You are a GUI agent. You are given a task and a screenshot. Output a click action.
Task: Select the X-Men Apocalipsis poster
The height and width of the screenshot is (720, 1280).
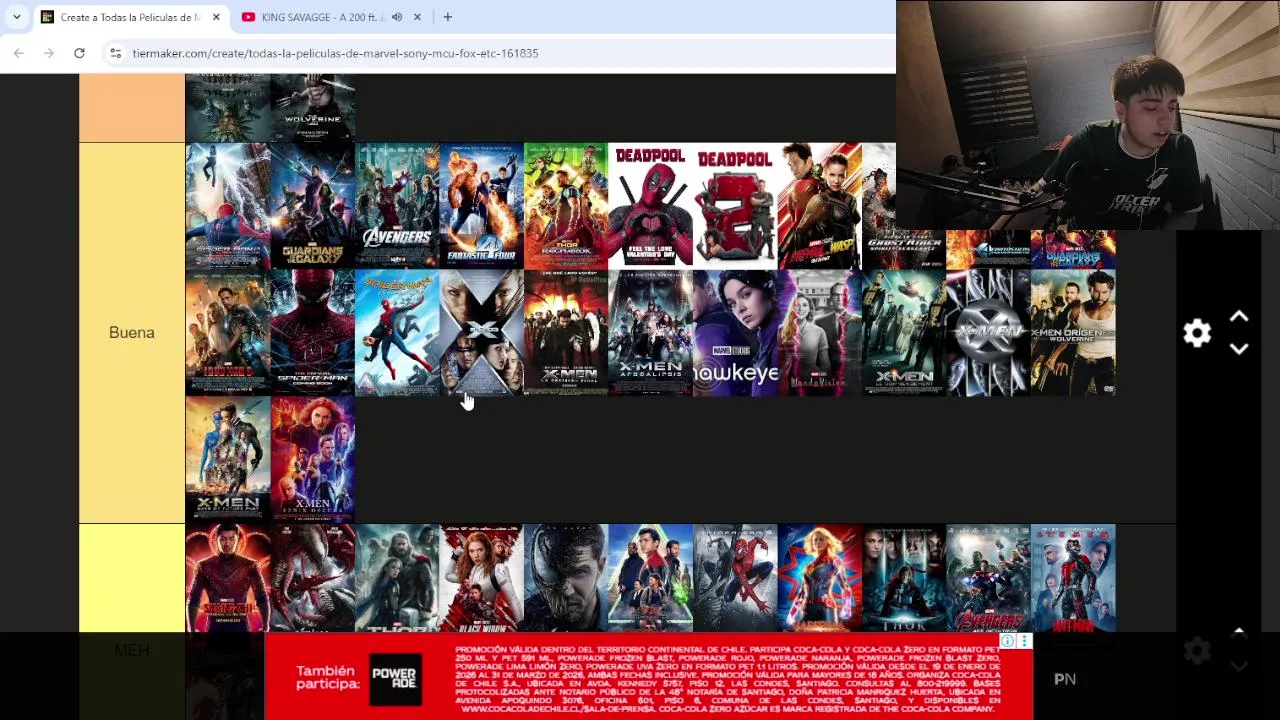click(650, 333)
